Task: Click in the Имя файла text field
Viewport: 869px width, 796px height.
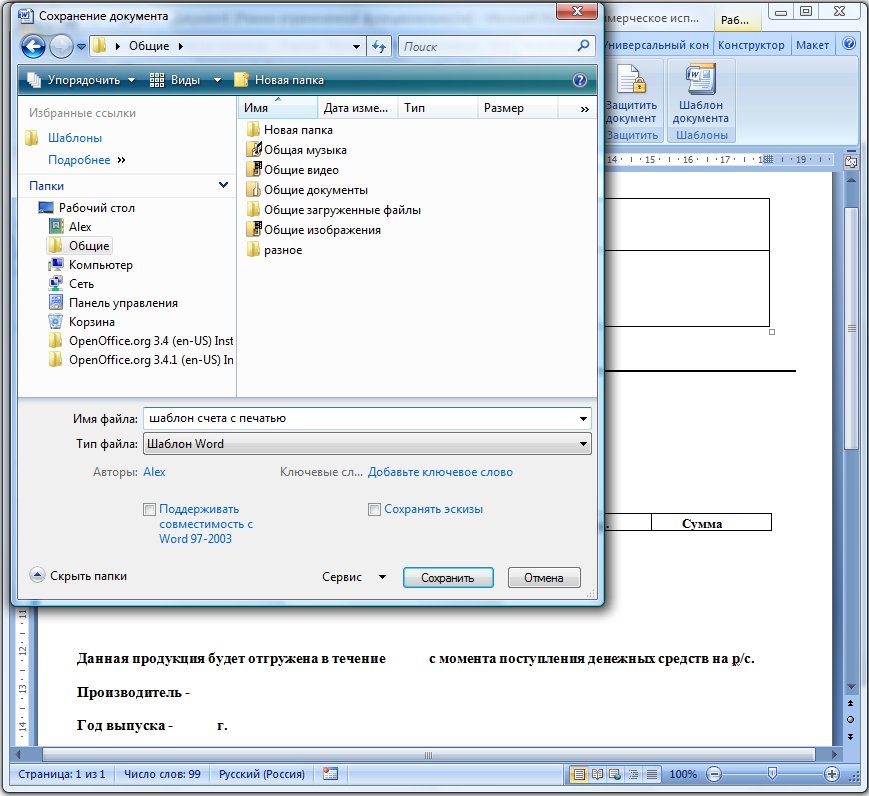Action: coord(360,419)
